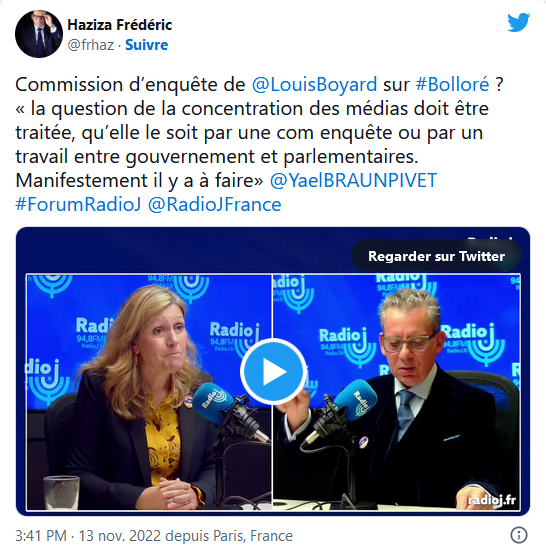Click the 'depuis Paris, France' location text

pyautogui.click(x=229, y=536)
